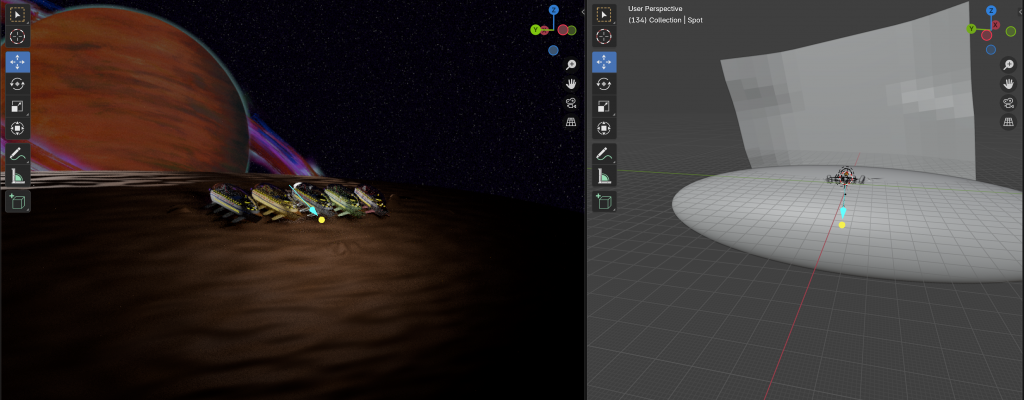Expand the left viewport sidebar arrow
The height and width of the screenshot is (400, 1024).
click(x=582, y=12)
